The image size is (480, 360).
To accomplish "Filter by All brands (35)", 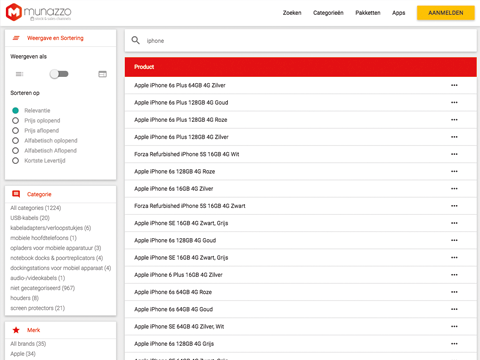I will coord(28,343).
